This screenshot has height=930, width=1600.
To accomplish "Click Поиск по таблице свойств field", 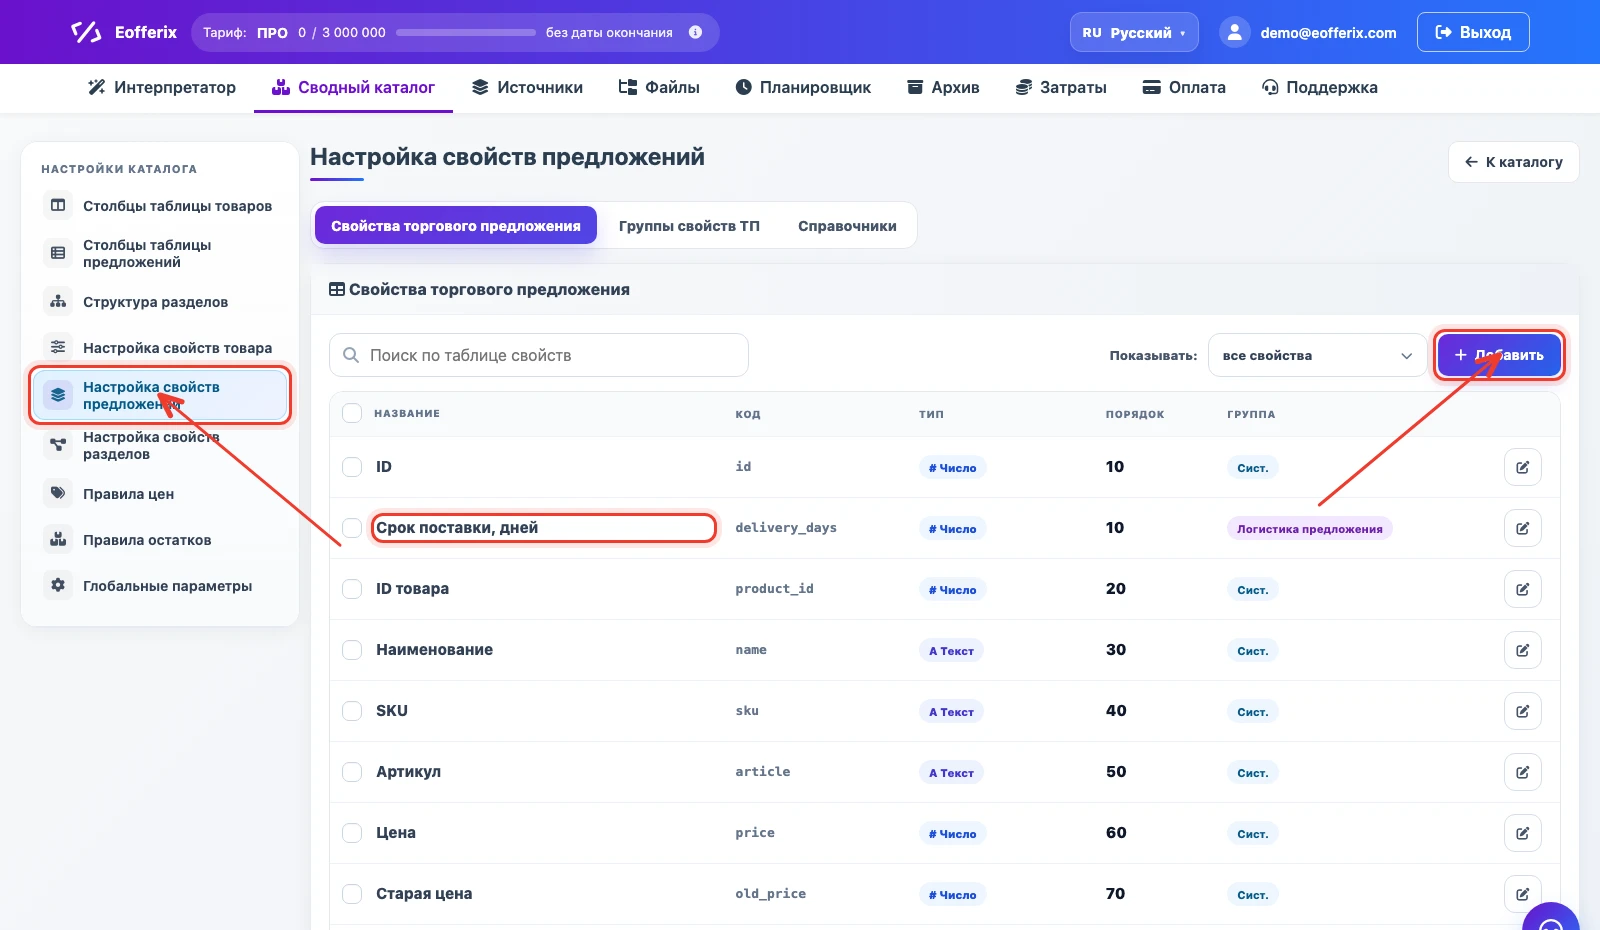I will pyautogui.click(x=539, y=355).
